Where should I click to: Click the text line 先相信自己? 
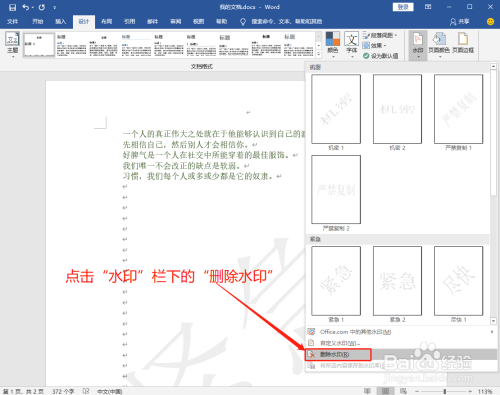[x=186, y=145]
